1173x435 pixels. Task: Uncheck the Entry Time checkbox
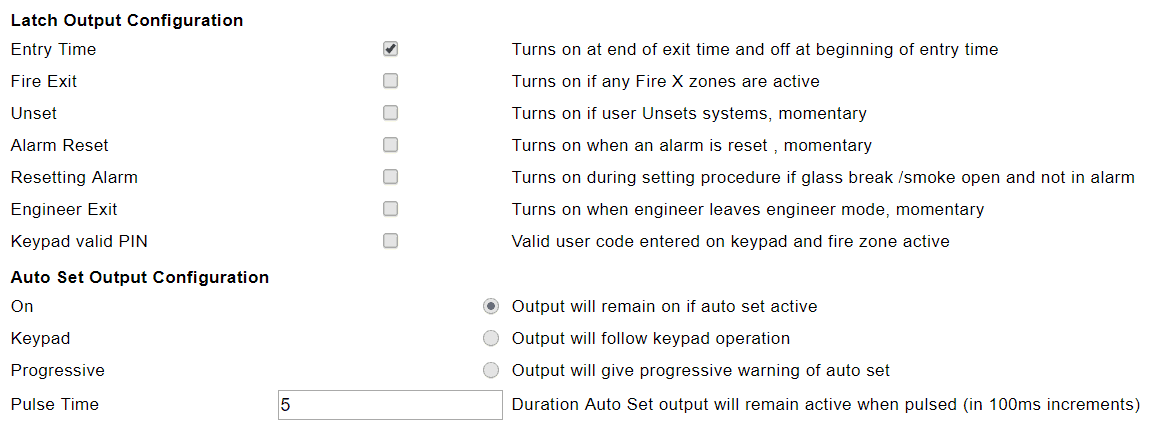tap(390, 49)
